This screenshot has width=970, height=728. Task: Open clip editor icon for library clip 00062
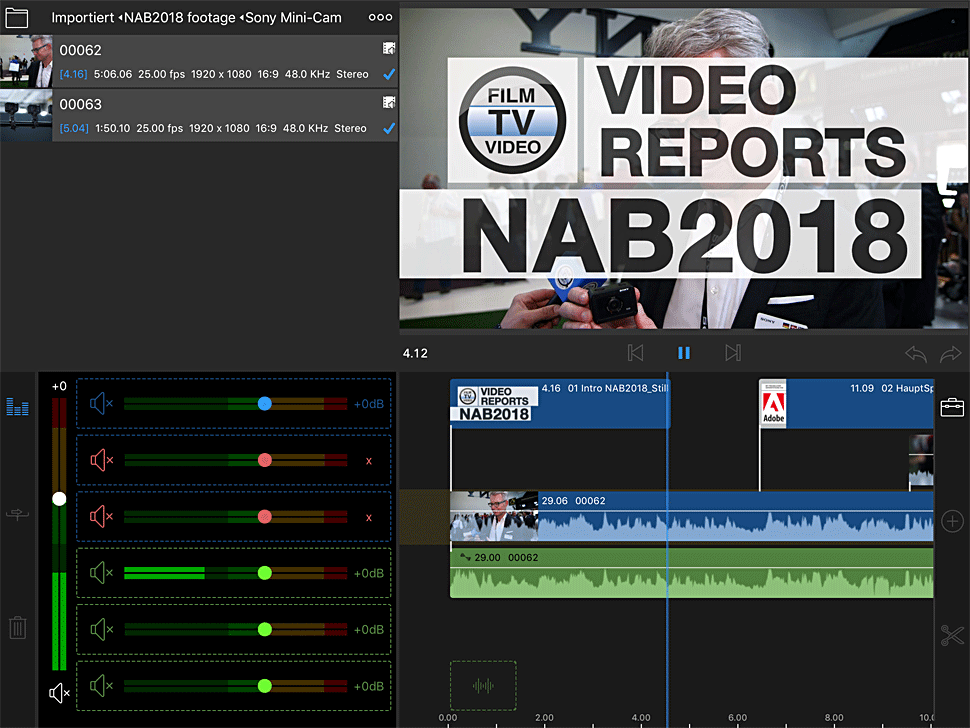[x=388, y=48]
